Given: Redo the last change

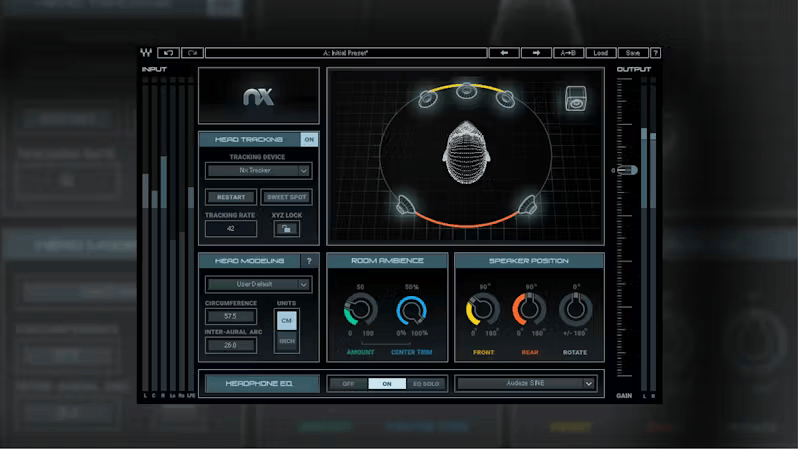Looking at the screenshot, I should tap(192, 53).
